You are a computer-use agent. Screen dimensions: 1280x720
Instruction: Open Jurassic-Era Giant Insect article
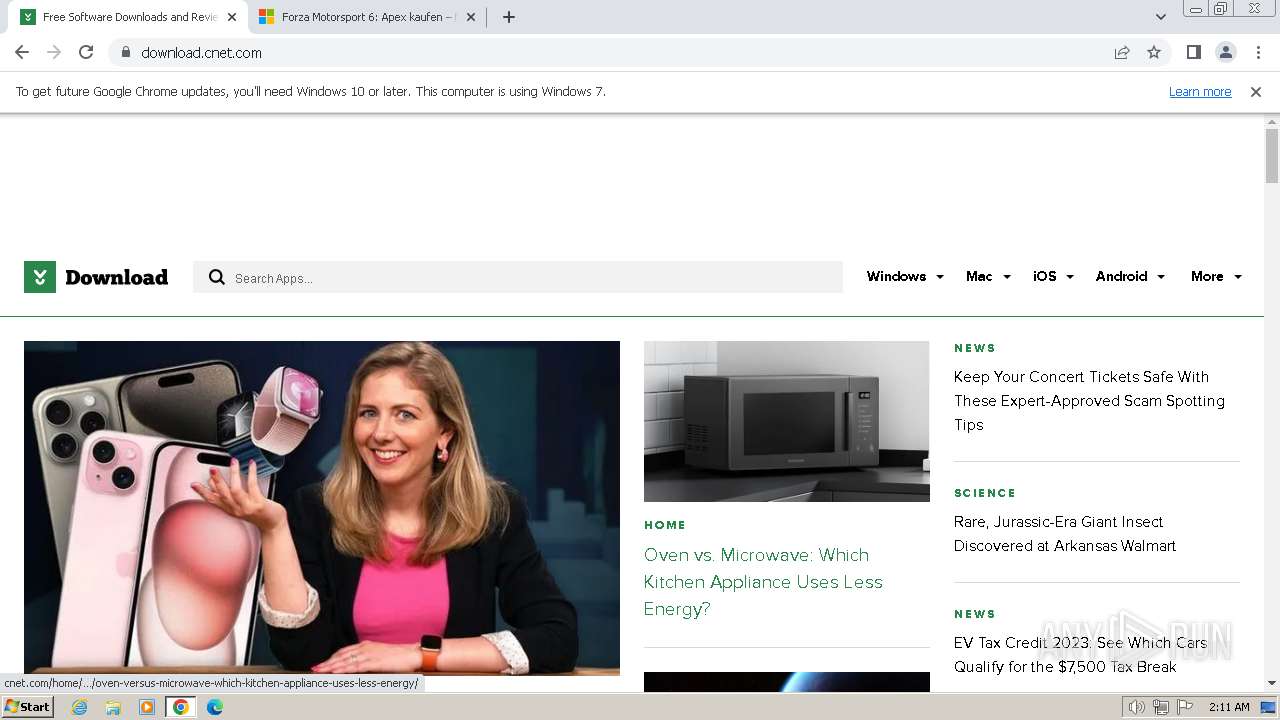tap(1065, 534)
